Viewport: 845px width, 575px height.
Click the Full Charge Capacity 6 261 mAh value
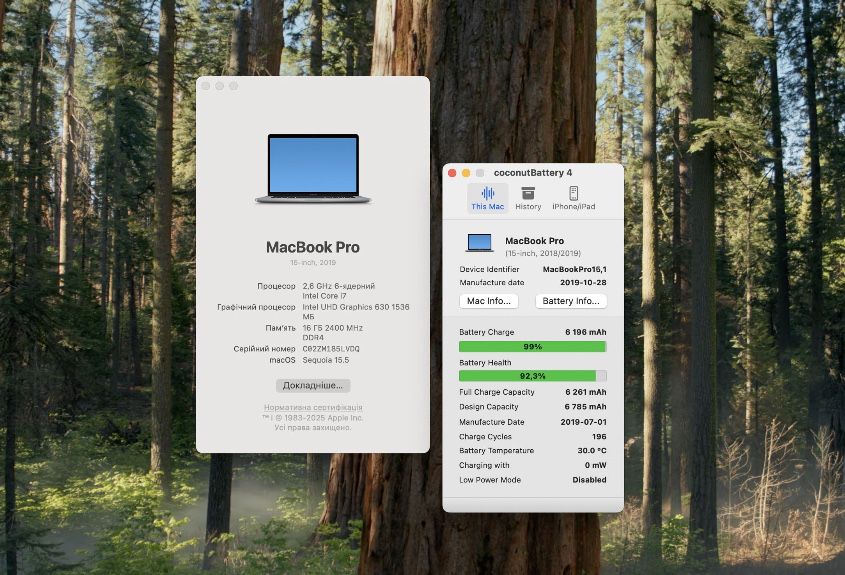[x=586, y=392]
